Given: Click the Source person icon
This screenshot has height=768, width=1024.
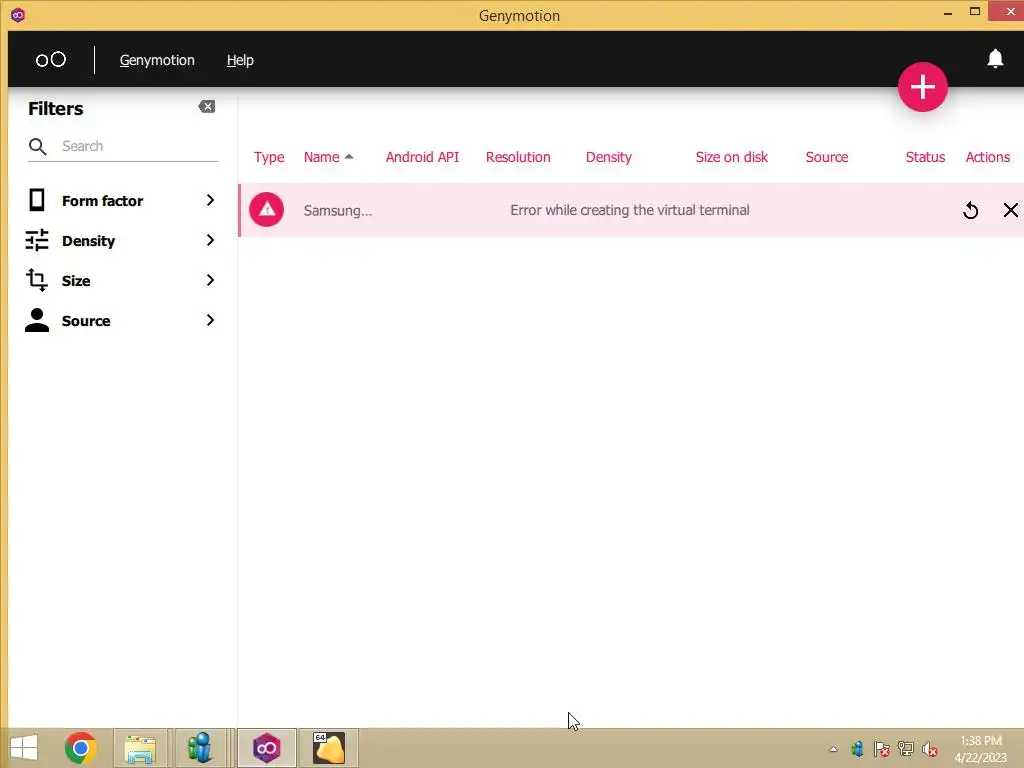Looking at the screenshot, I should (x=37, y=320).
